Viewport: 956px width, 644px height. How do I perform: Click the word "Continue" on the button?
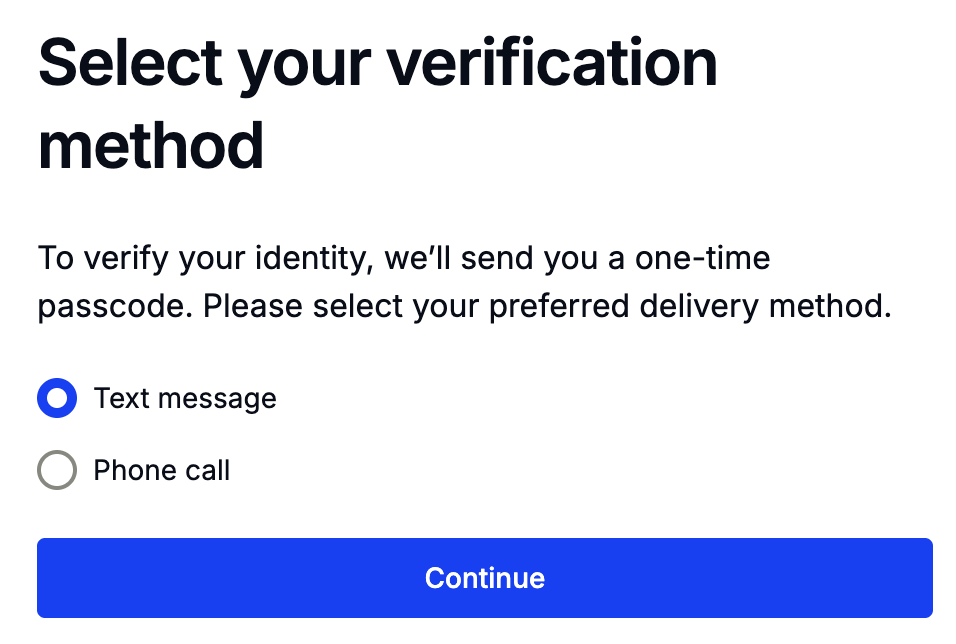485,578
